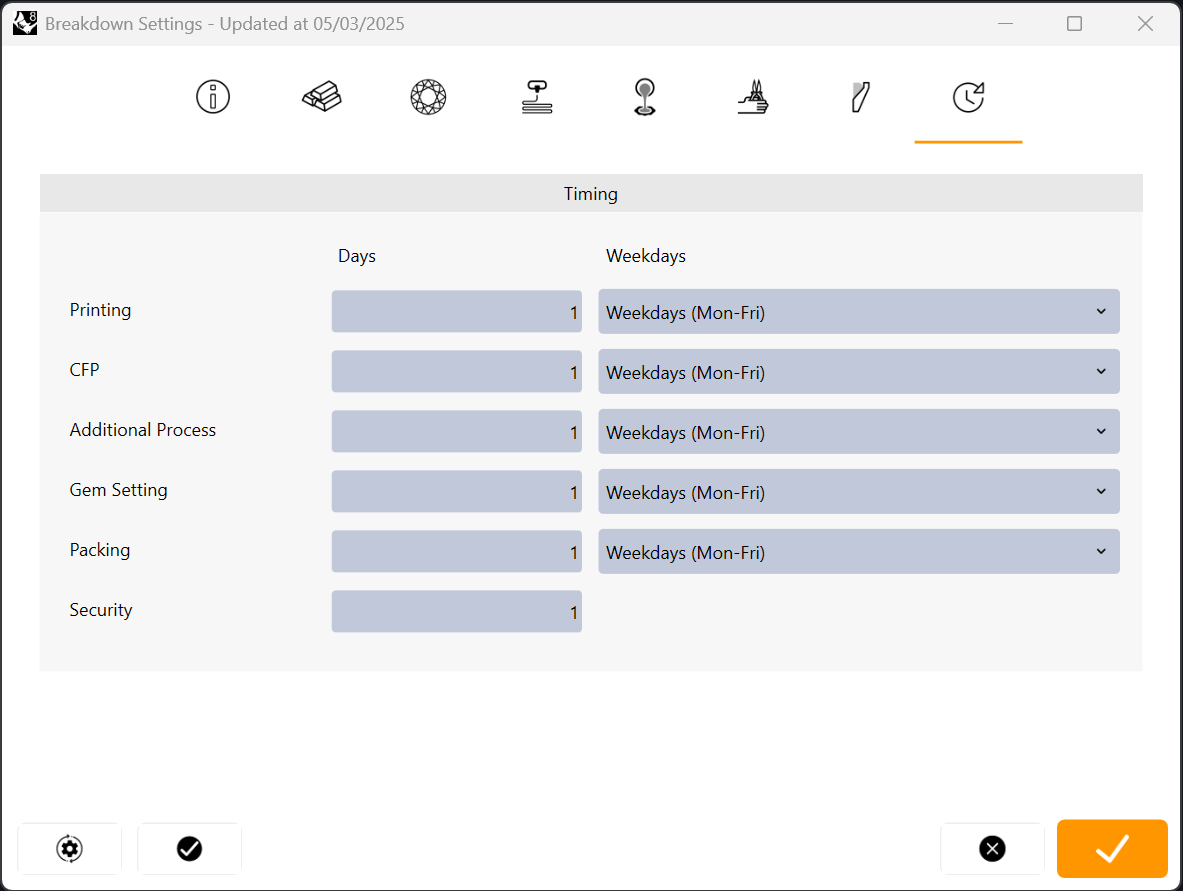Click the Gem Setting row label

pos(118,490)
